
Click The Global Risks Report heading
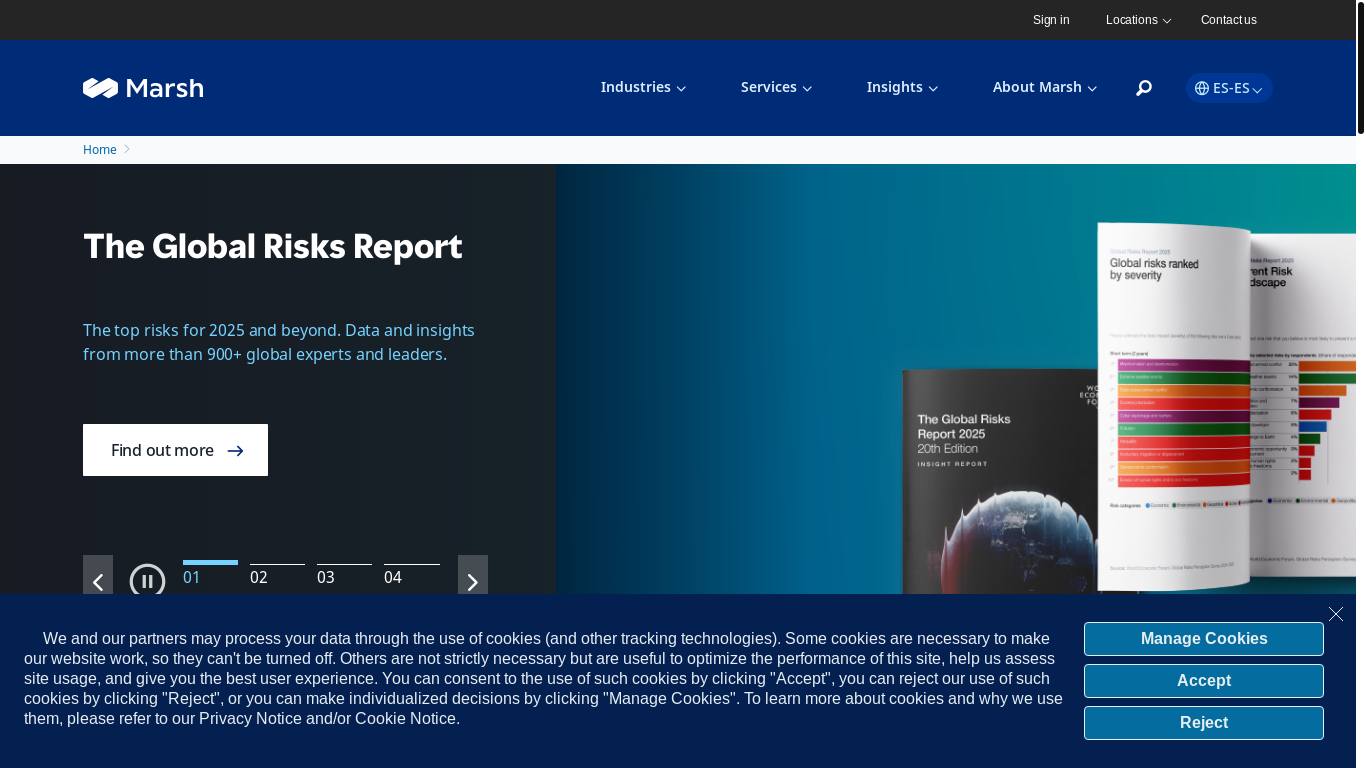272,246
